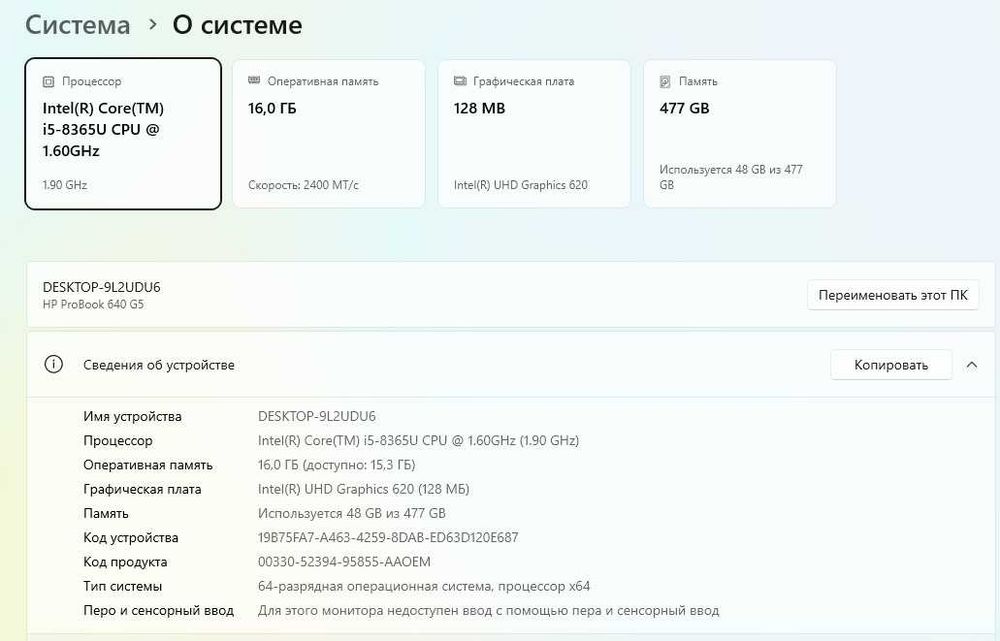Image resolution: width=1000 pixels, height=641 pixels.
Task: Click the graphics card icon
Action: coord(460,81)
